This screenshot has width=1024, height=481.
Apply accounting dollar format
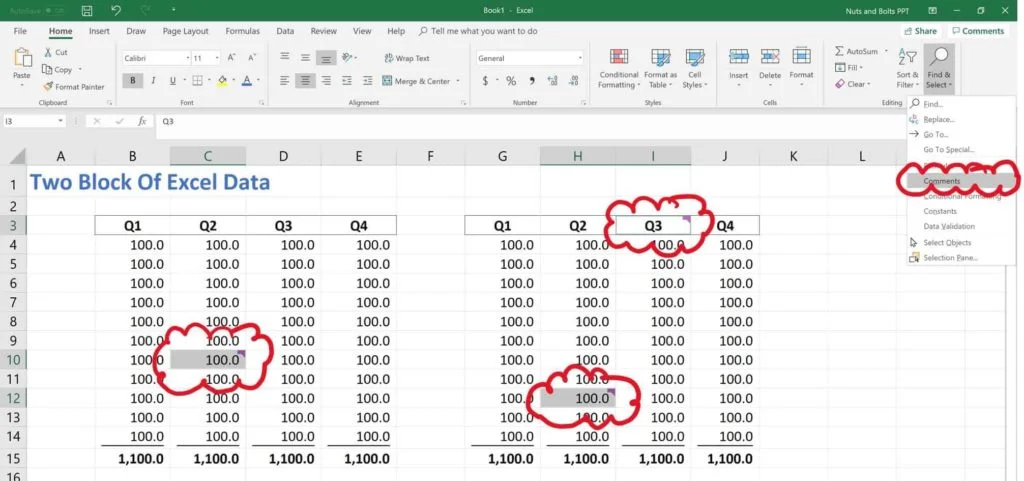point(485,81)
